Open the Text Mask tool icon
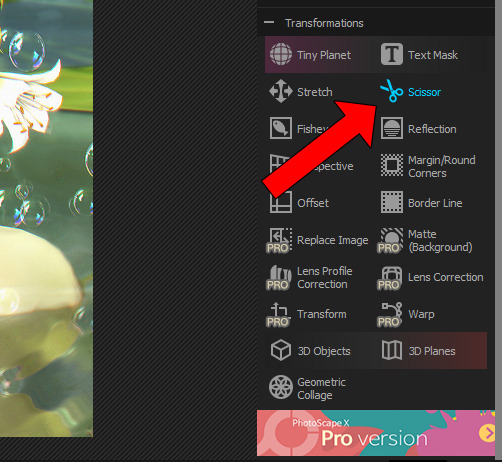Viewport: 502px width, 462px height. (x=392, y=54)
